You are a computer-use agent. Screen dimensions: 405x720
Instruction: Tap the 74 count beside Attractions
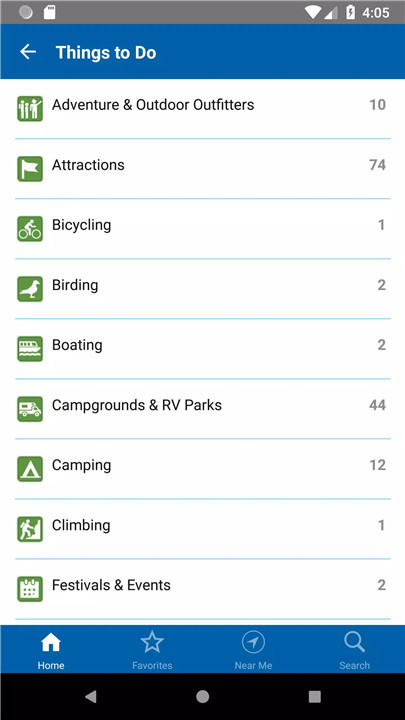377,165
